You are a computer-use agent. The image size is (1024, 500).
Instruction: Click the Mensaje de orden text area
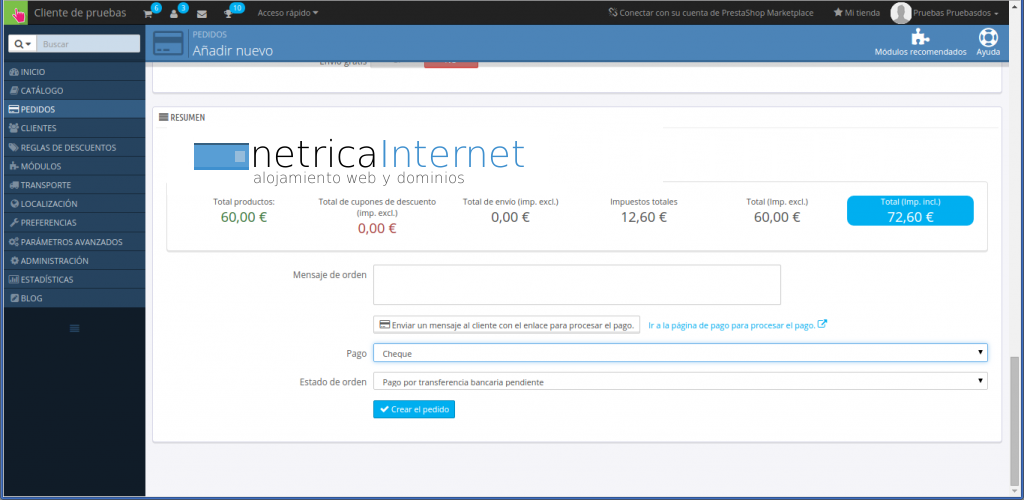[x=577, y=285]
